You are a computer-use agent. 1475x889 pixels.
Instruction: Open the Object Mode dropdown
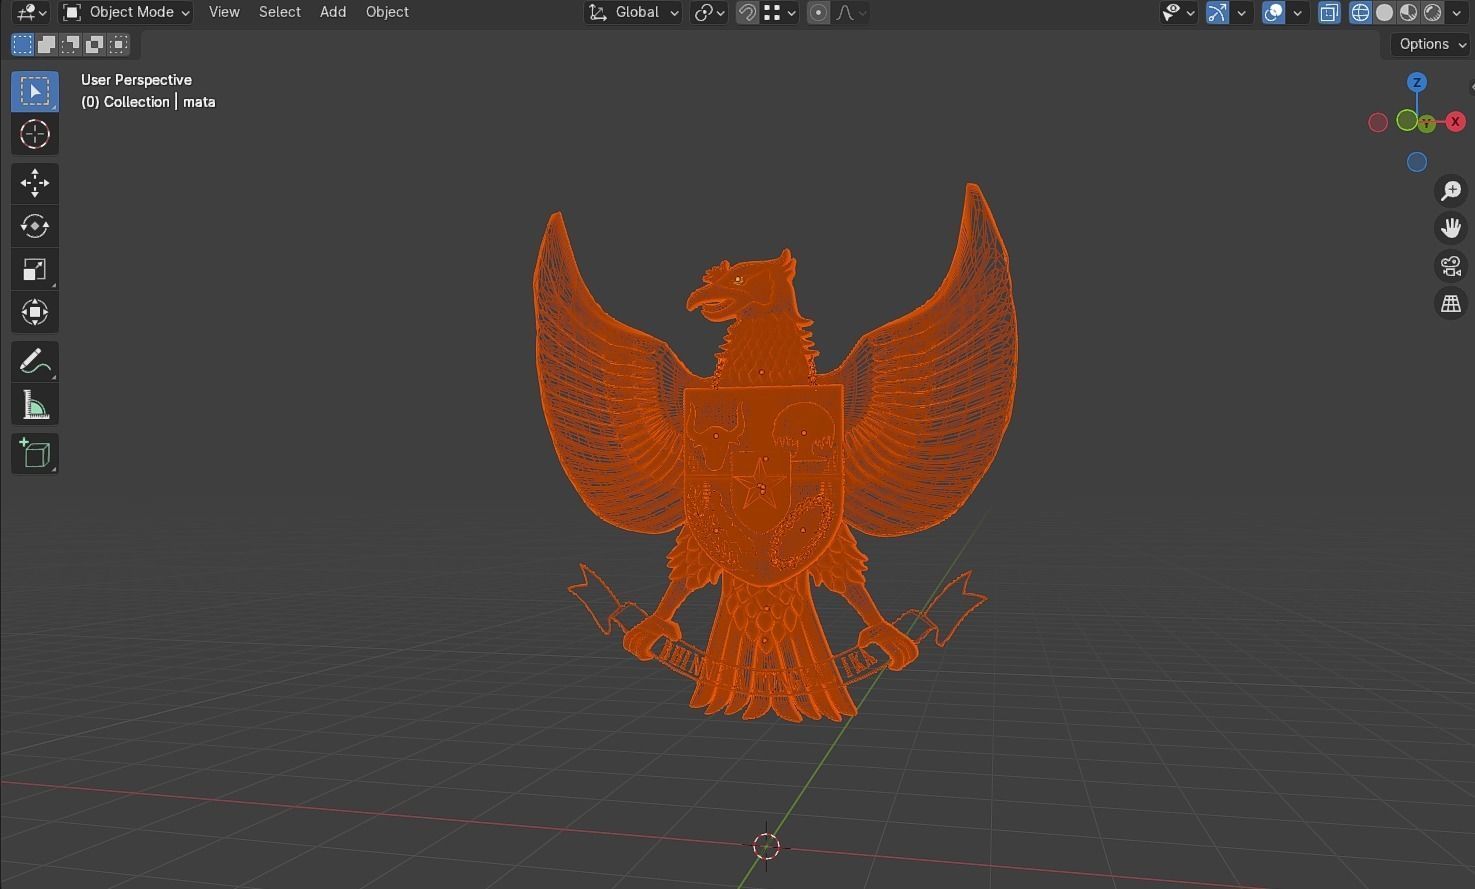coord(126,12)
